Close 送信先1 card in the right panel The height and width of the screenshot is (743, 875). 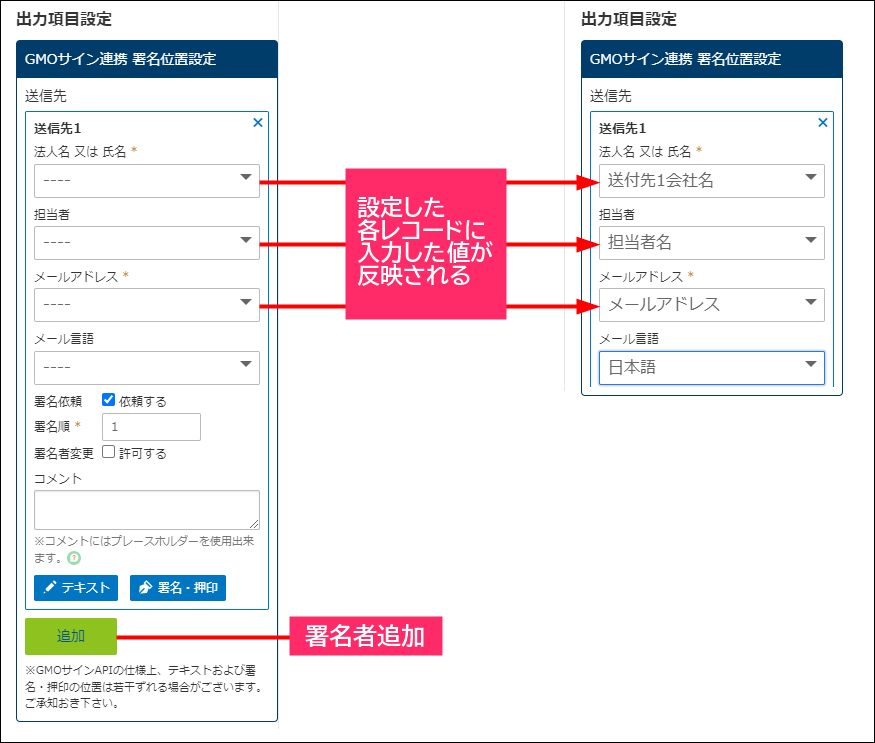point(823,123)
